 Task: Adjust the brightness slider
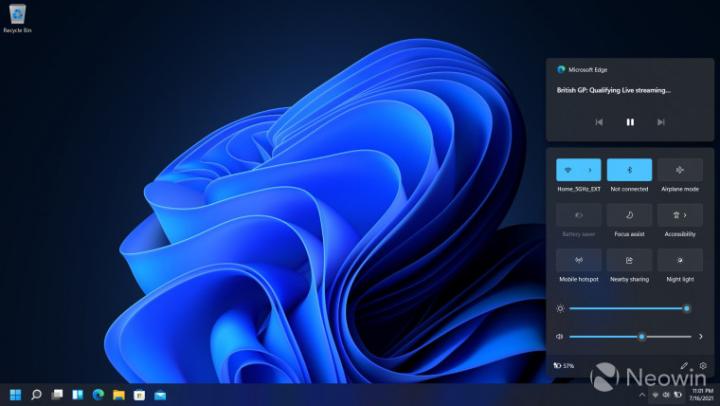tap(628, 309)
